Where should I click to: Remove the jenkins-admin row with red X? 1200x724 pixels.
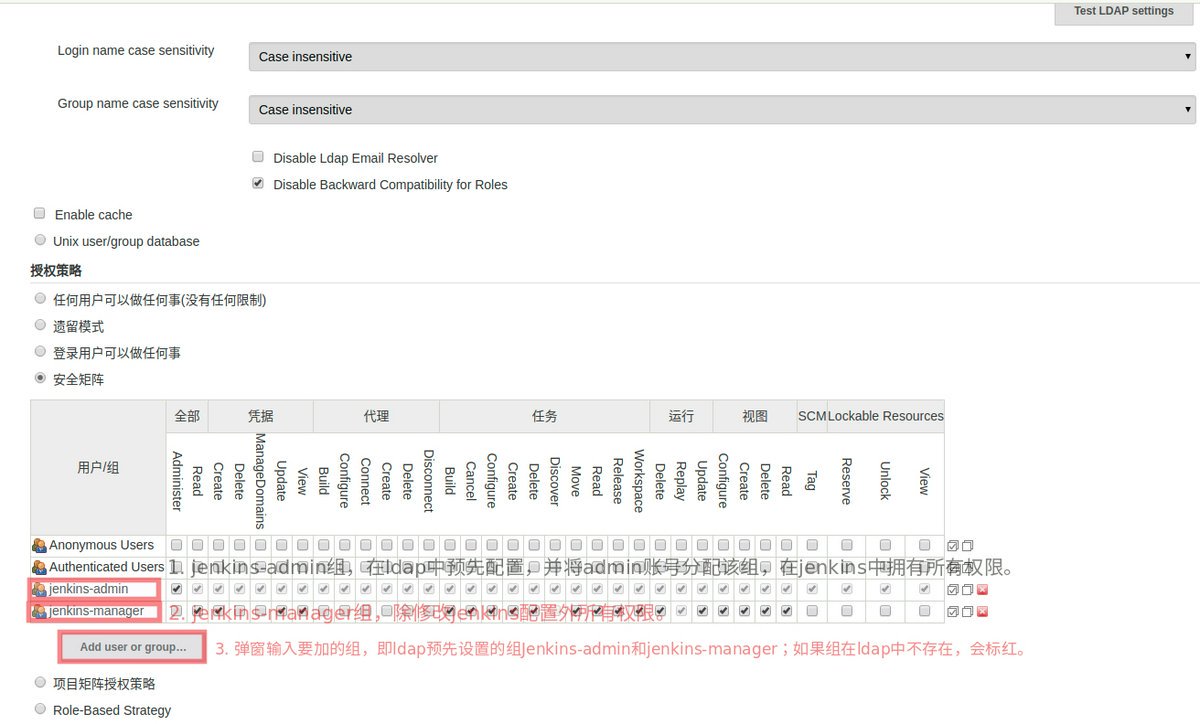[982, 590]
